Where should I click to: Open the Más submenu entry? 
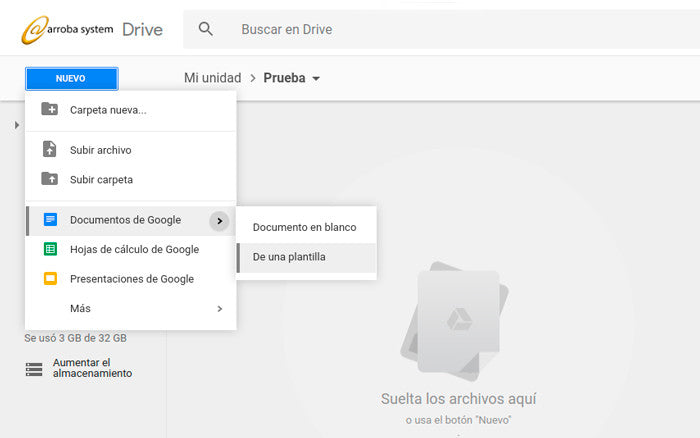click(x=131, y=309)
